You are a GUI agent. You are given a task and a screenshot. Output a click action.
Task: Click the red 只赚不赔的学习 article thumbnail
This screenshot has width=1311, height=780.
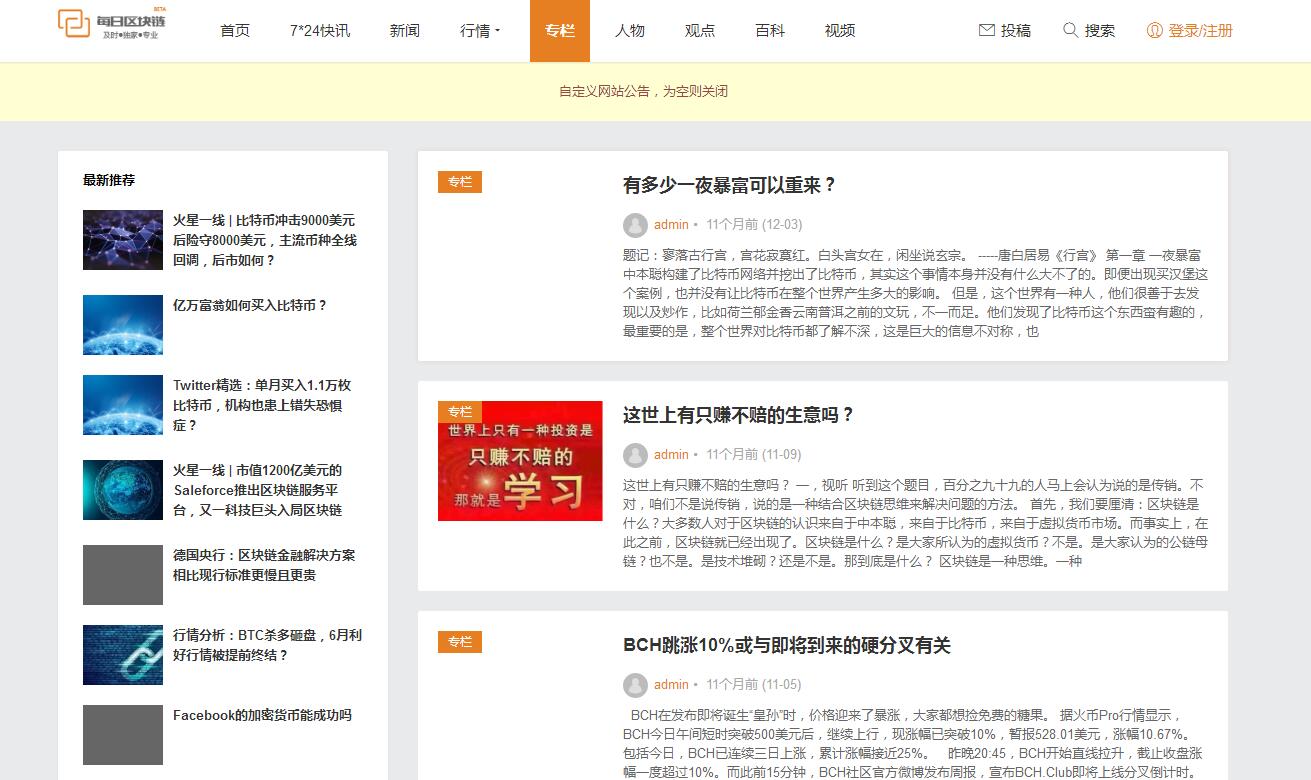pos(520,461)
